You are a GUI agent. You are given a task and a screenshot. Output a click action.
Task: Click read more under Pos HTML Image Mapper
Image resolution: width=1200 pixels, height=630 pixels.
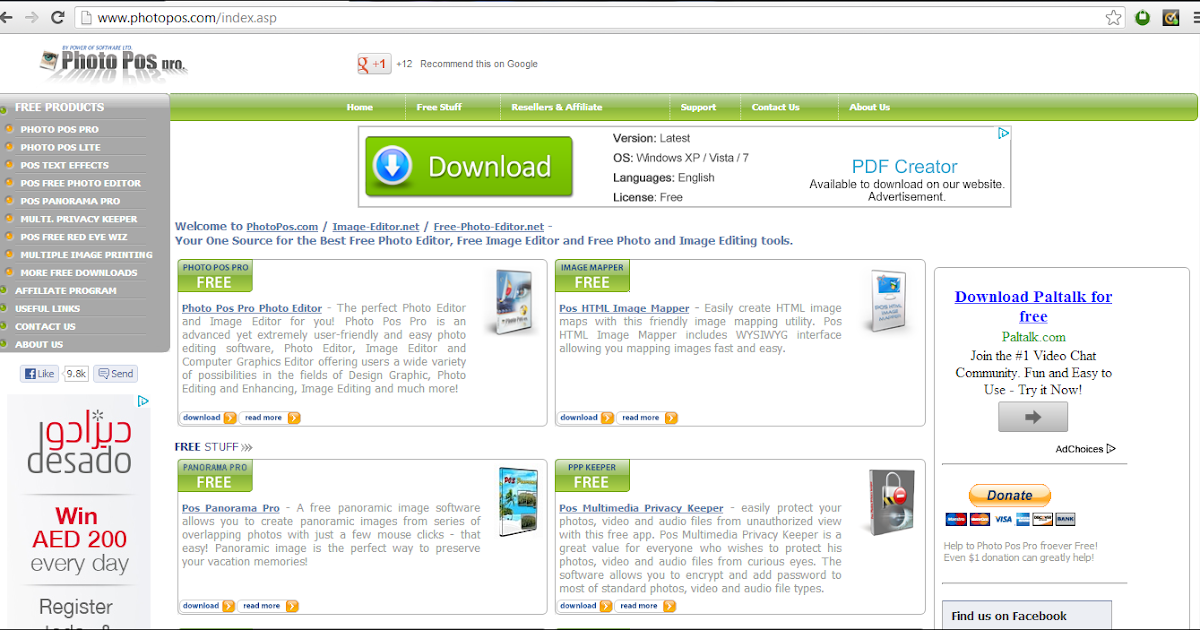[x=648, y=418]
